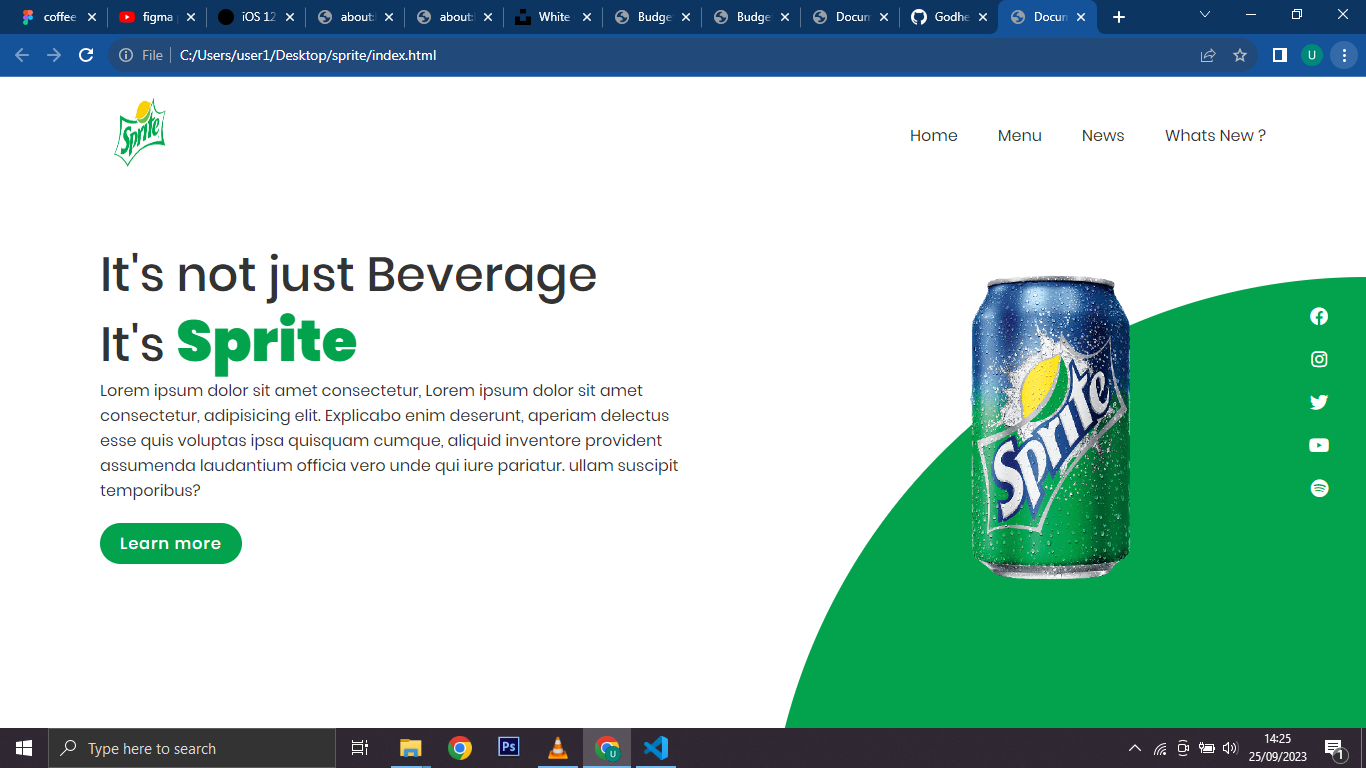Click the Sprite logo in header

[x=140, y=132]
